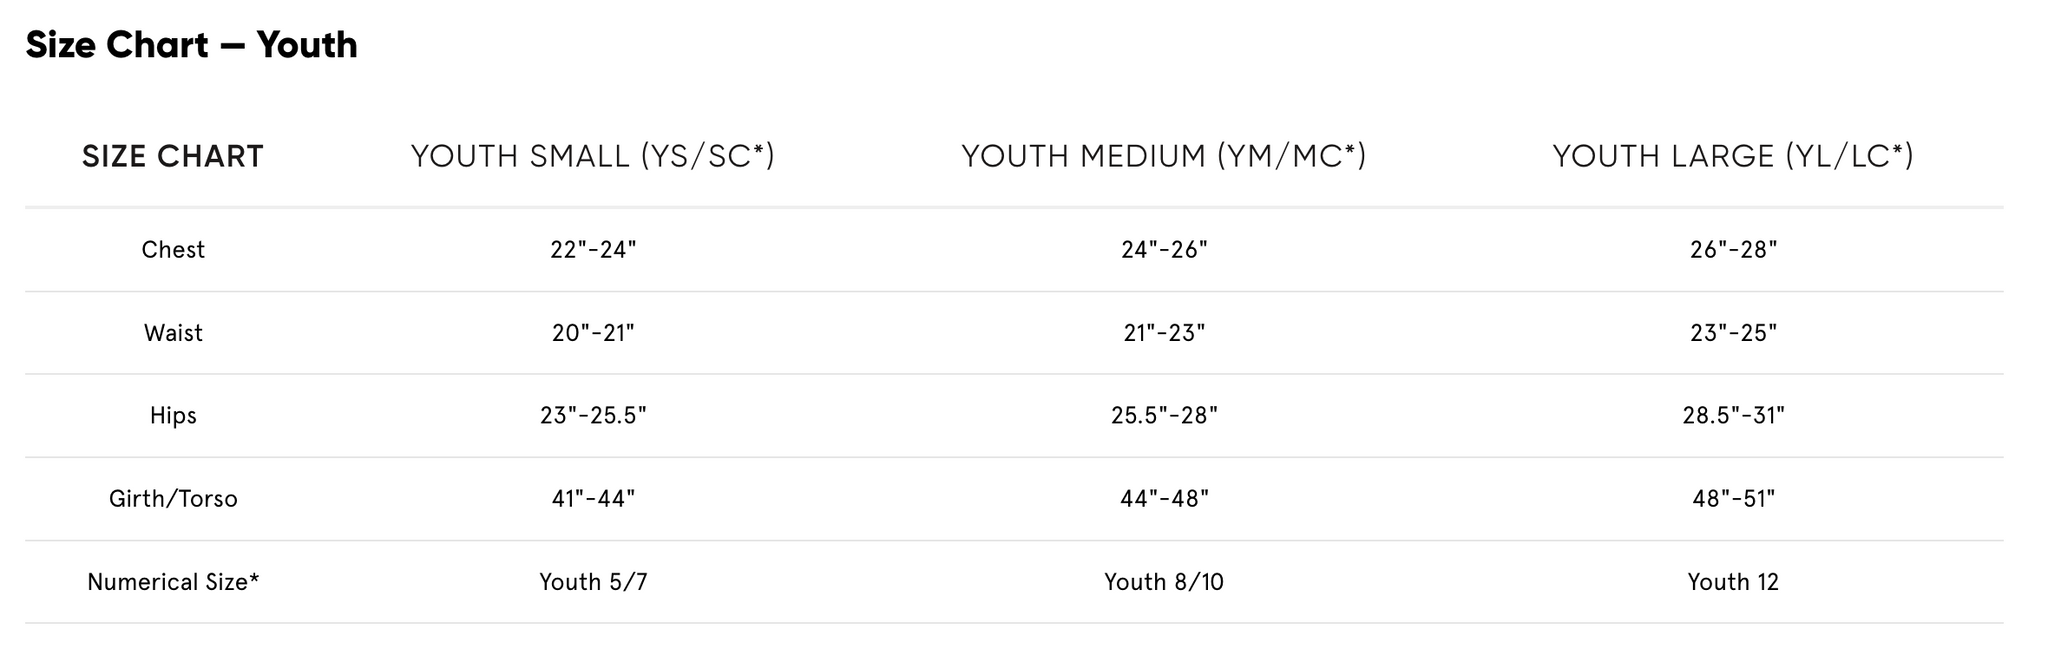Select the Waist row label
This screenshot has height=649, width=2048.
173,333
